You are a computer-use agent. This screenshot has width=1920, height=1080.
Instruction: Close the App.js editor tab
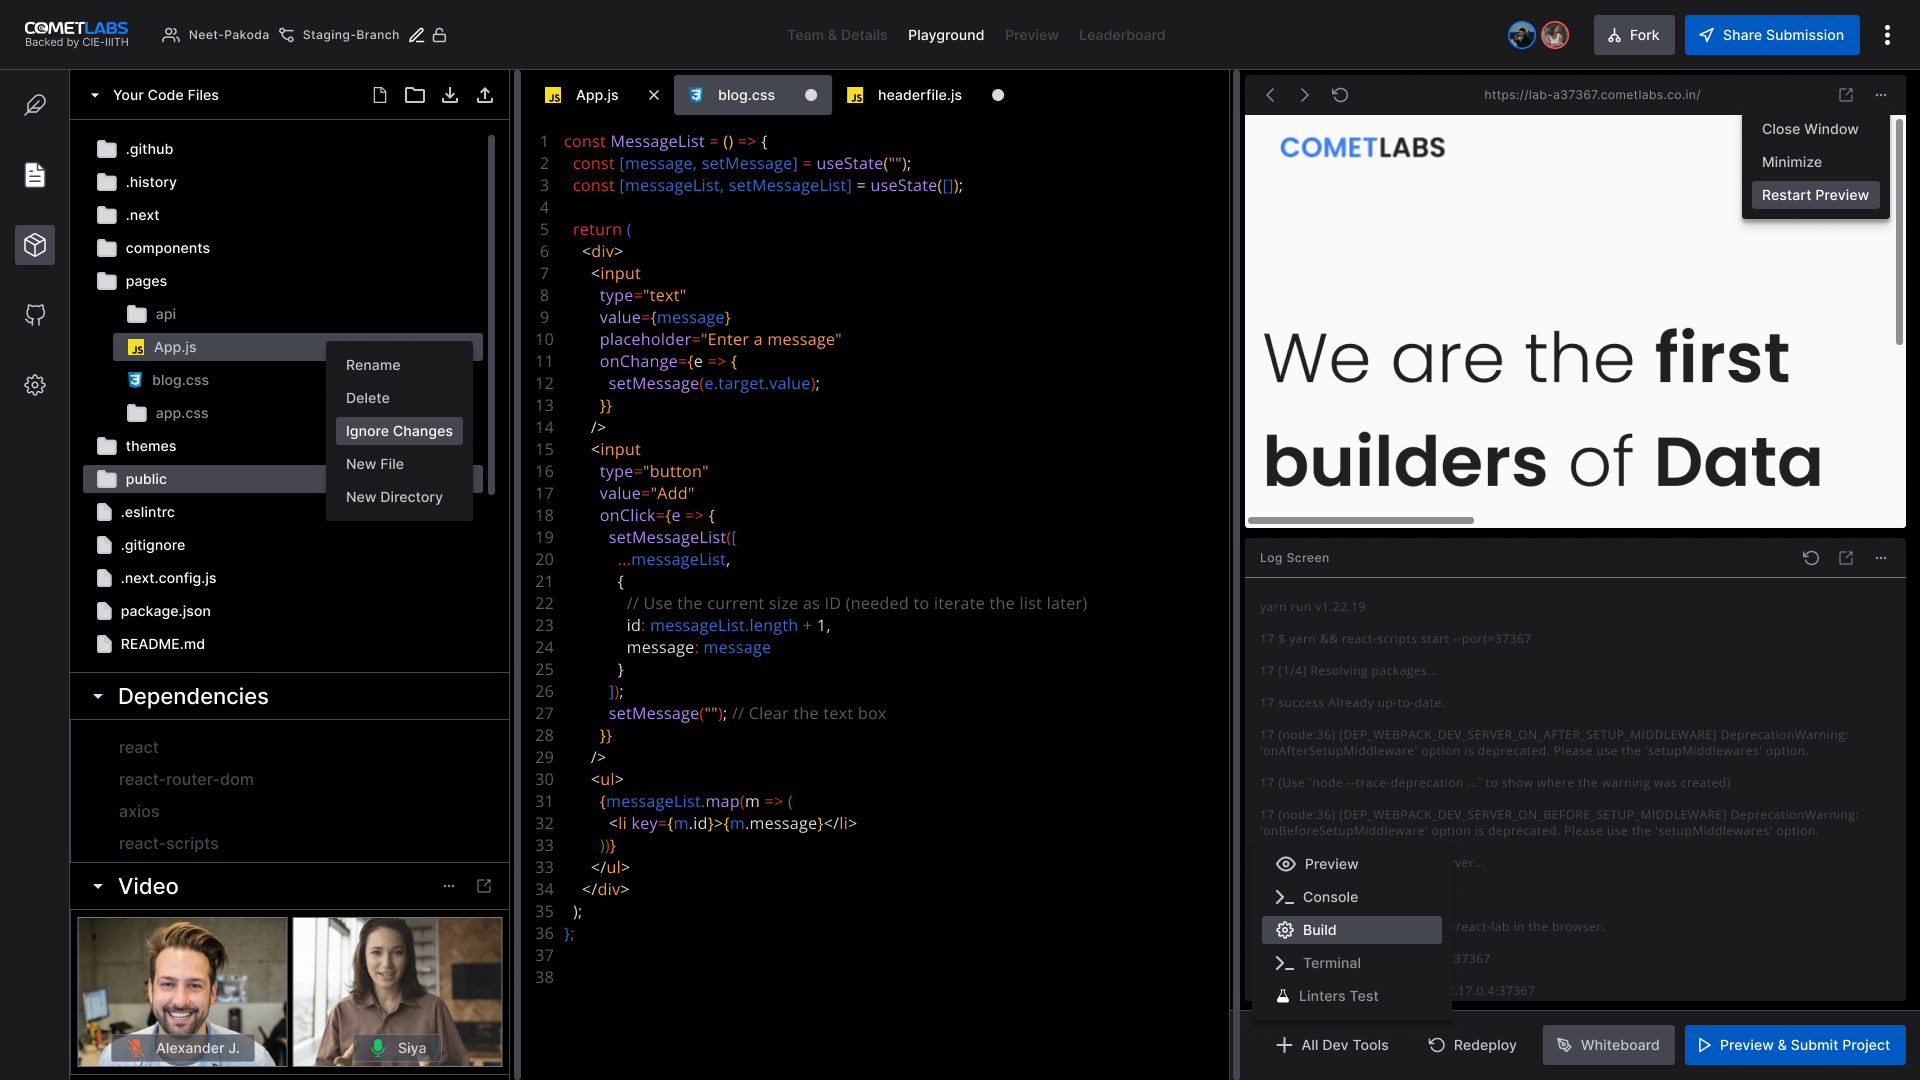654,95
